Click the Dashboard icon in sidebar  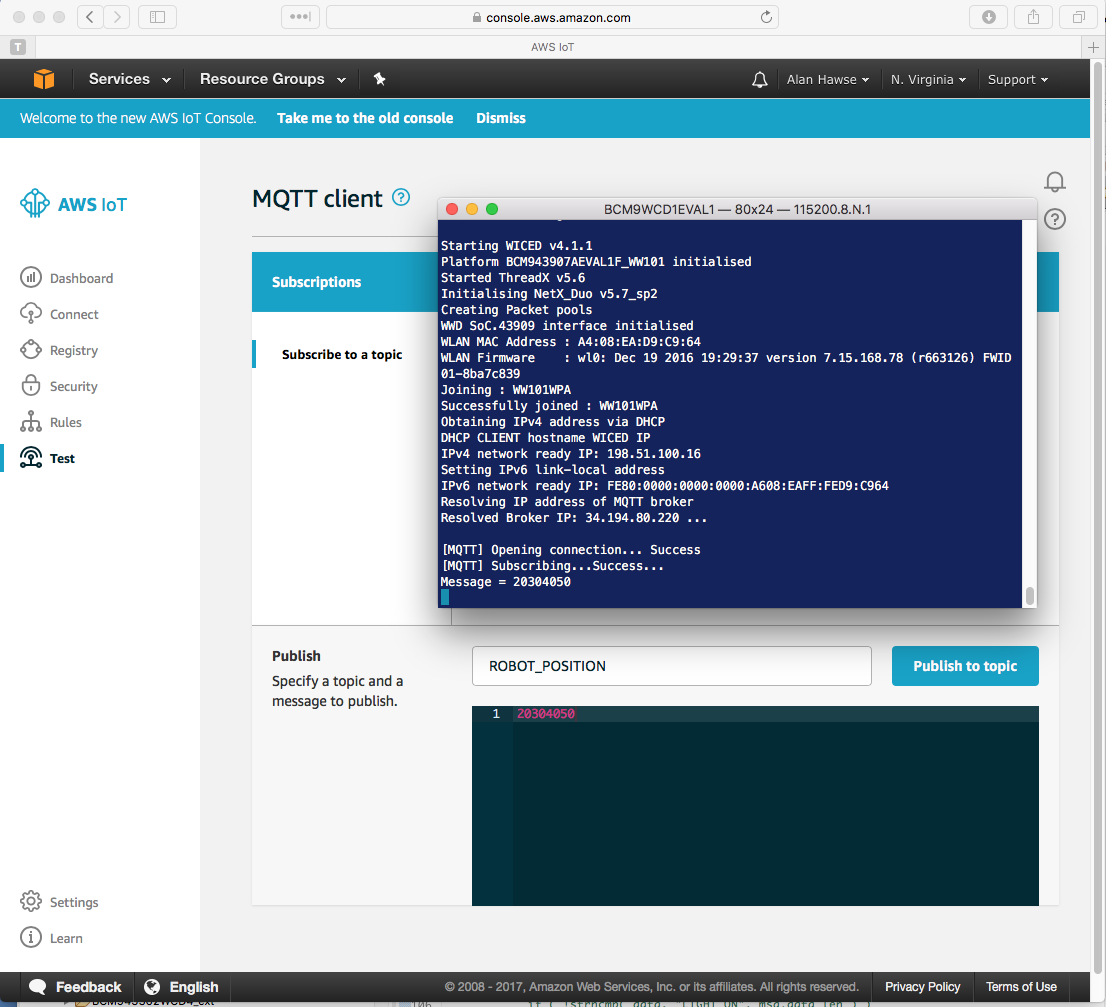point(31,277)
